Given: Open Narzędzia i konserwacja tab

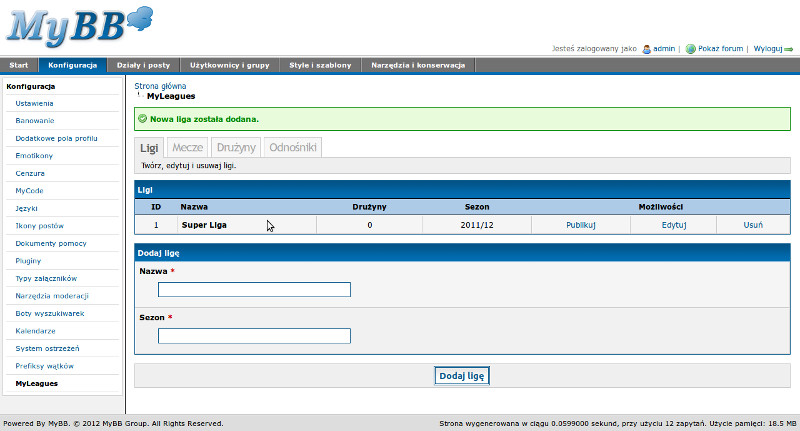Looking at the screenshot, I should pyautogui.click(x=418, y=65).
